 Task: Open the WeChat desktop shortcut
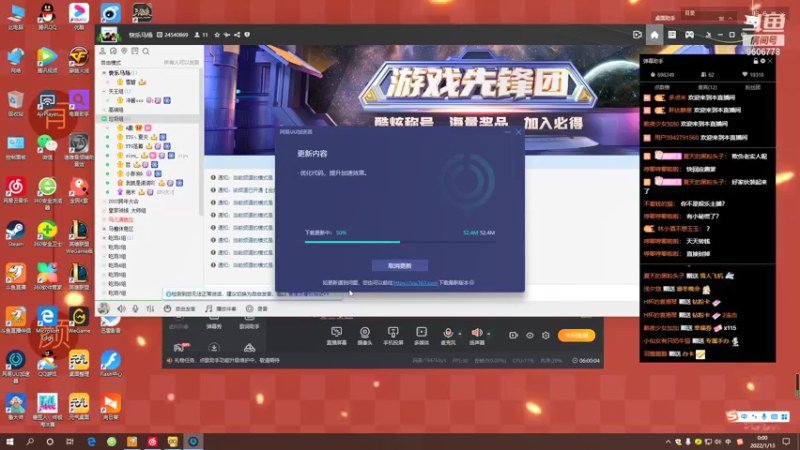click(47, 147)
